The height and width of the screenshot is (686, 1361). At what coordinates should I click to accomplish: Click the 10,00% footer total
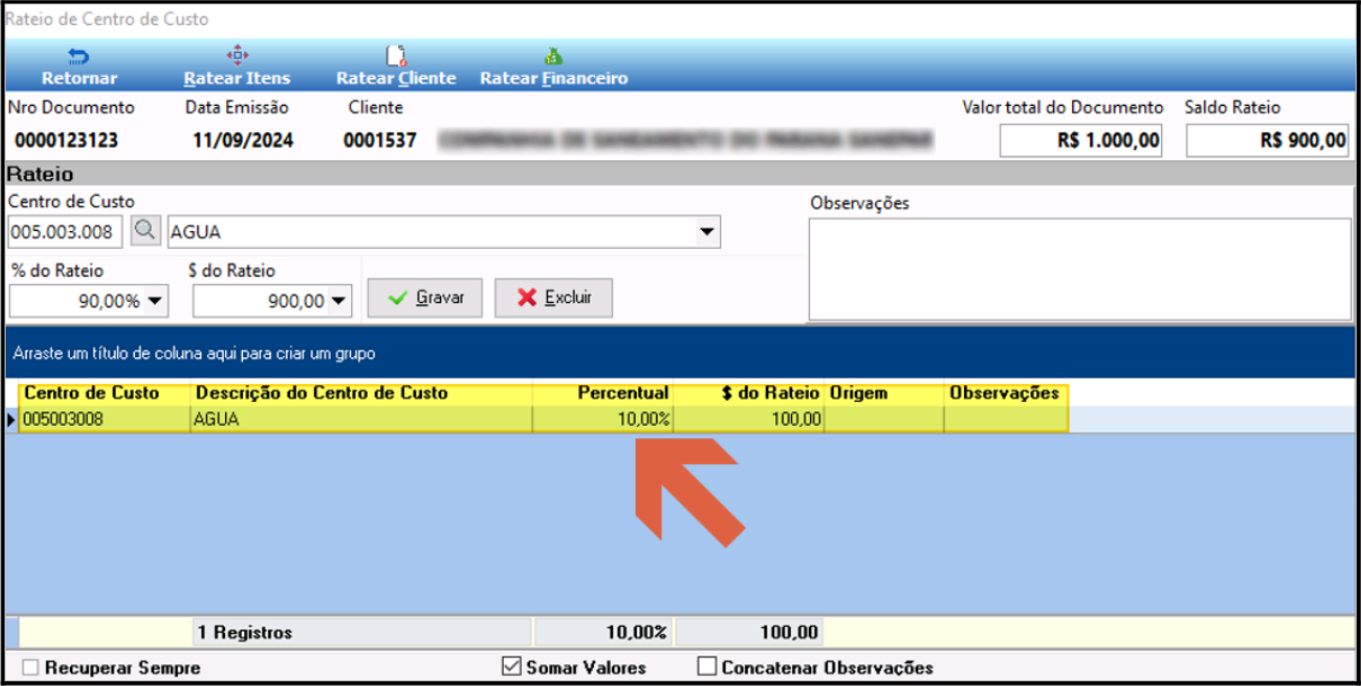pos(637,632)
